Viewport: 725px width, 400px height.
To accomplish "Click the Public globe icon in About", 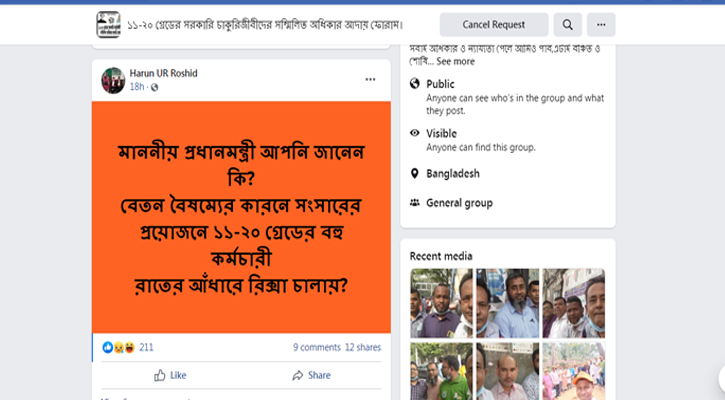I will pyautogui.click(x=415, y=84).
